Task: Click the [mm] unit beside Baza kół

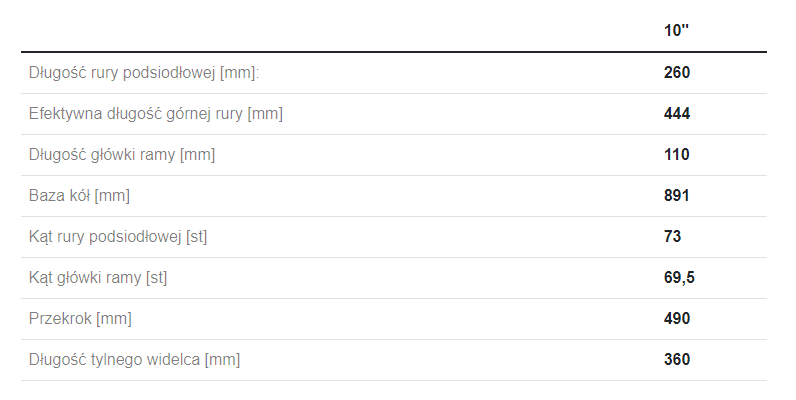Action: [x=113, y=196]
